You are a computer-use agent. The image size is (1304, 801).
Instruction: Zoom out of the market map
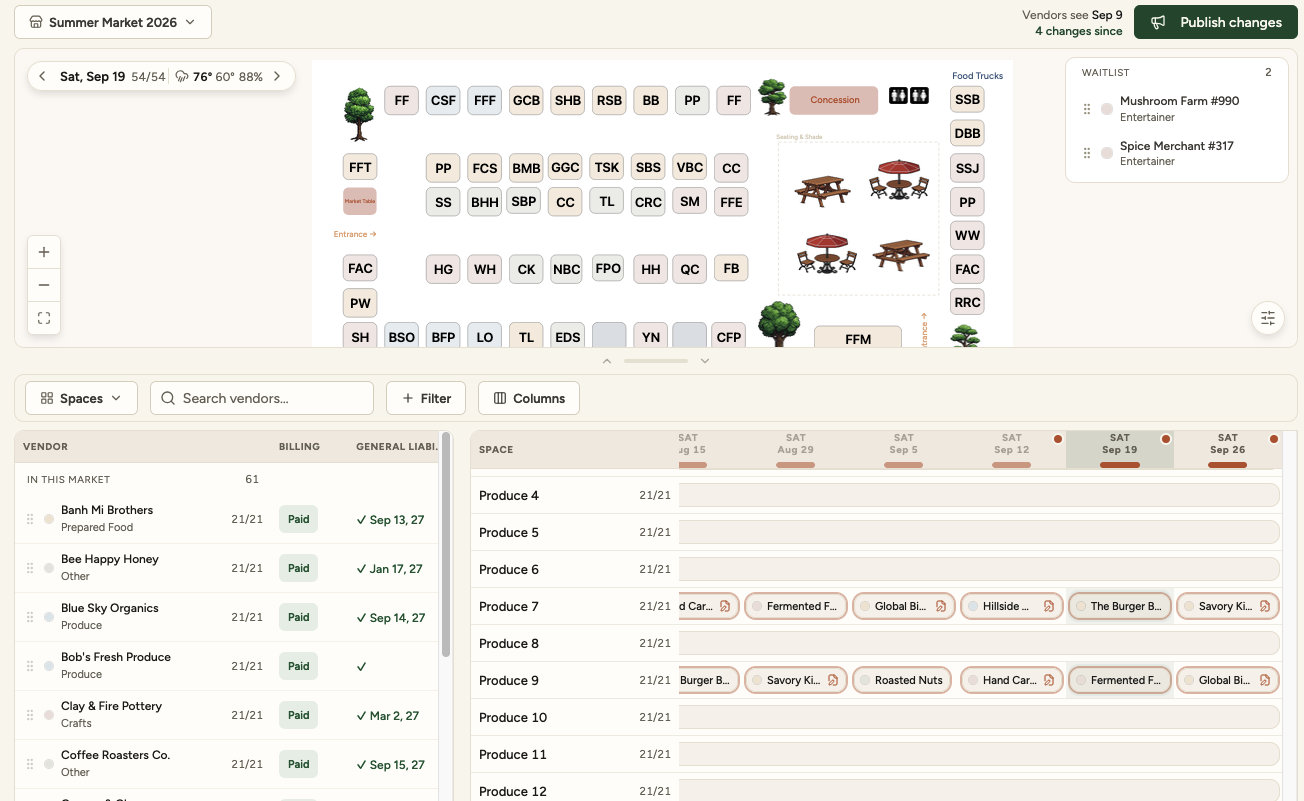[44, 285]
